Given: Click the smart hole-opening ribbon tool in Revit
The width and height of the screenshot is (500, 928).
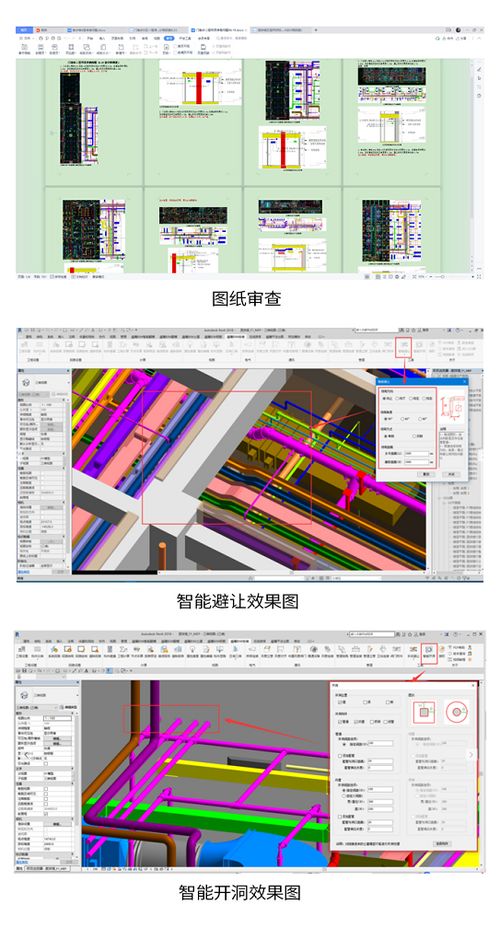Looking at the screenshot, I should [428, 653].
